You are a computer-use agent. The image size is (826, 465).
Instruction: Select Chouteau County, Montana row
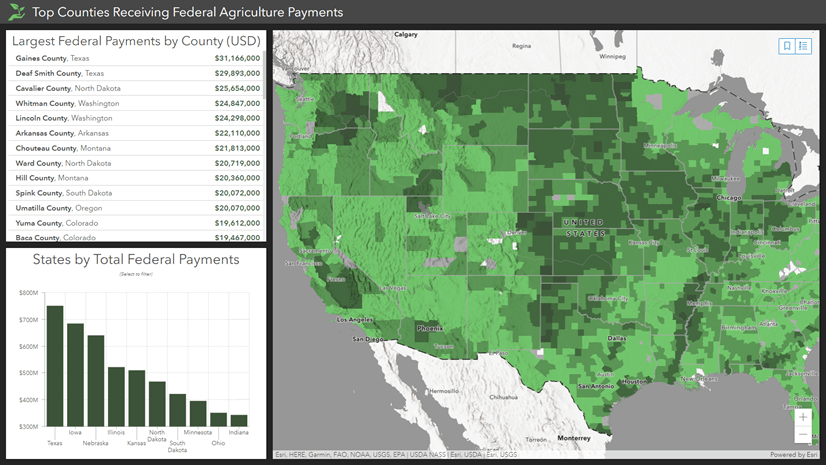[x=136, y=148]
